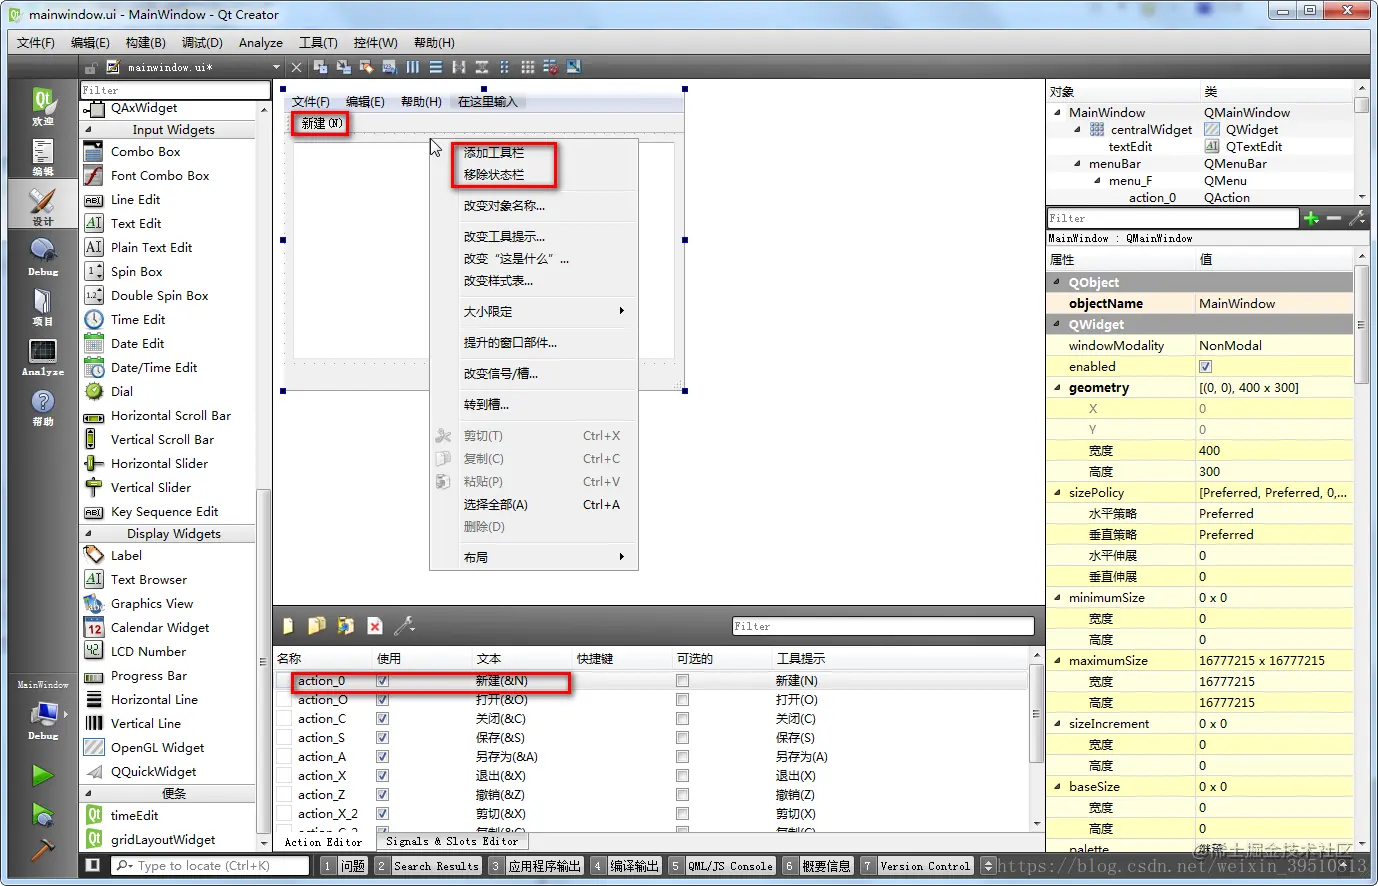Viewport: 1378px width, 886px height.
Task: Click the Action Editor Filter field
Action: point(883,626)
